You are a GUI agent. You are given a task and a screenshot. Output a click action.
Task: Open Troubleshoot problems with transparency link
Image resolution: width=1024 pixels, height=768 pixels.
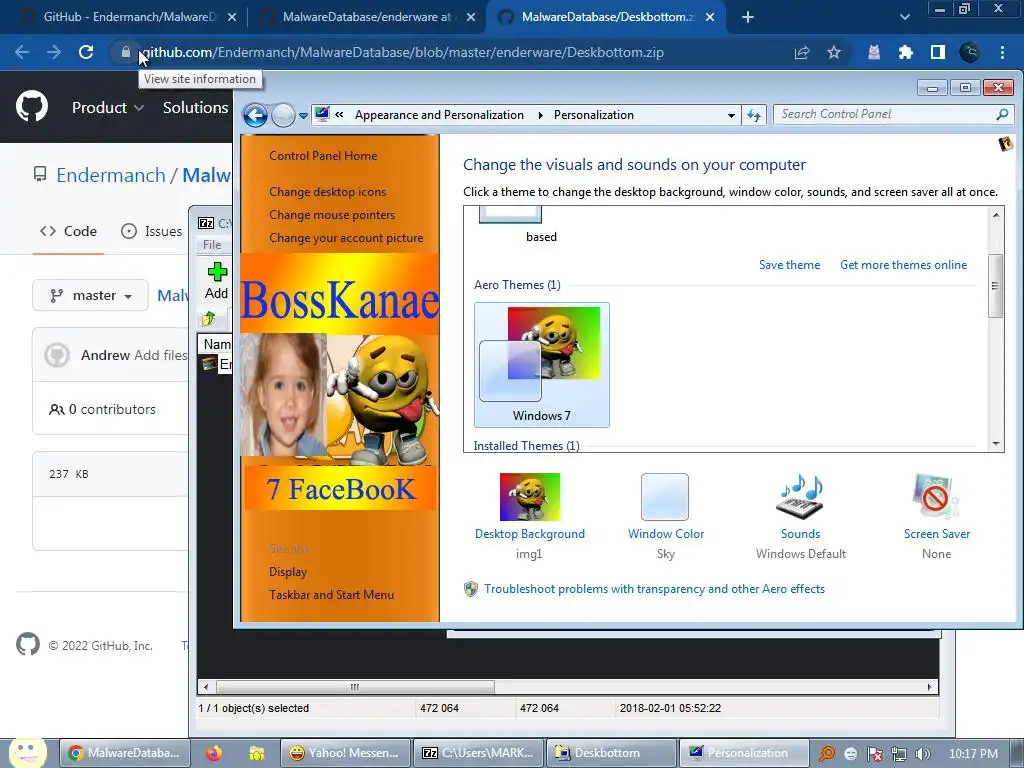[x=654, y=589]
